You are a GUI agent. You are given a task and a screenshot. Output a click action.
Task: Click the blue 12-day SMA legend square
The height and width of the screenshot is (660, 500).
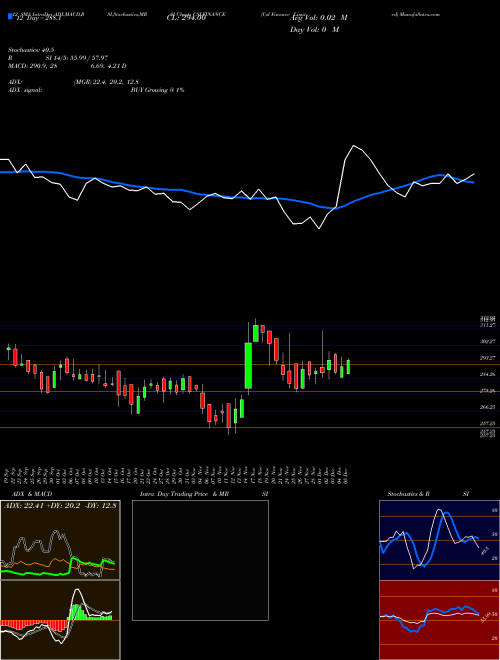(11, 17)
